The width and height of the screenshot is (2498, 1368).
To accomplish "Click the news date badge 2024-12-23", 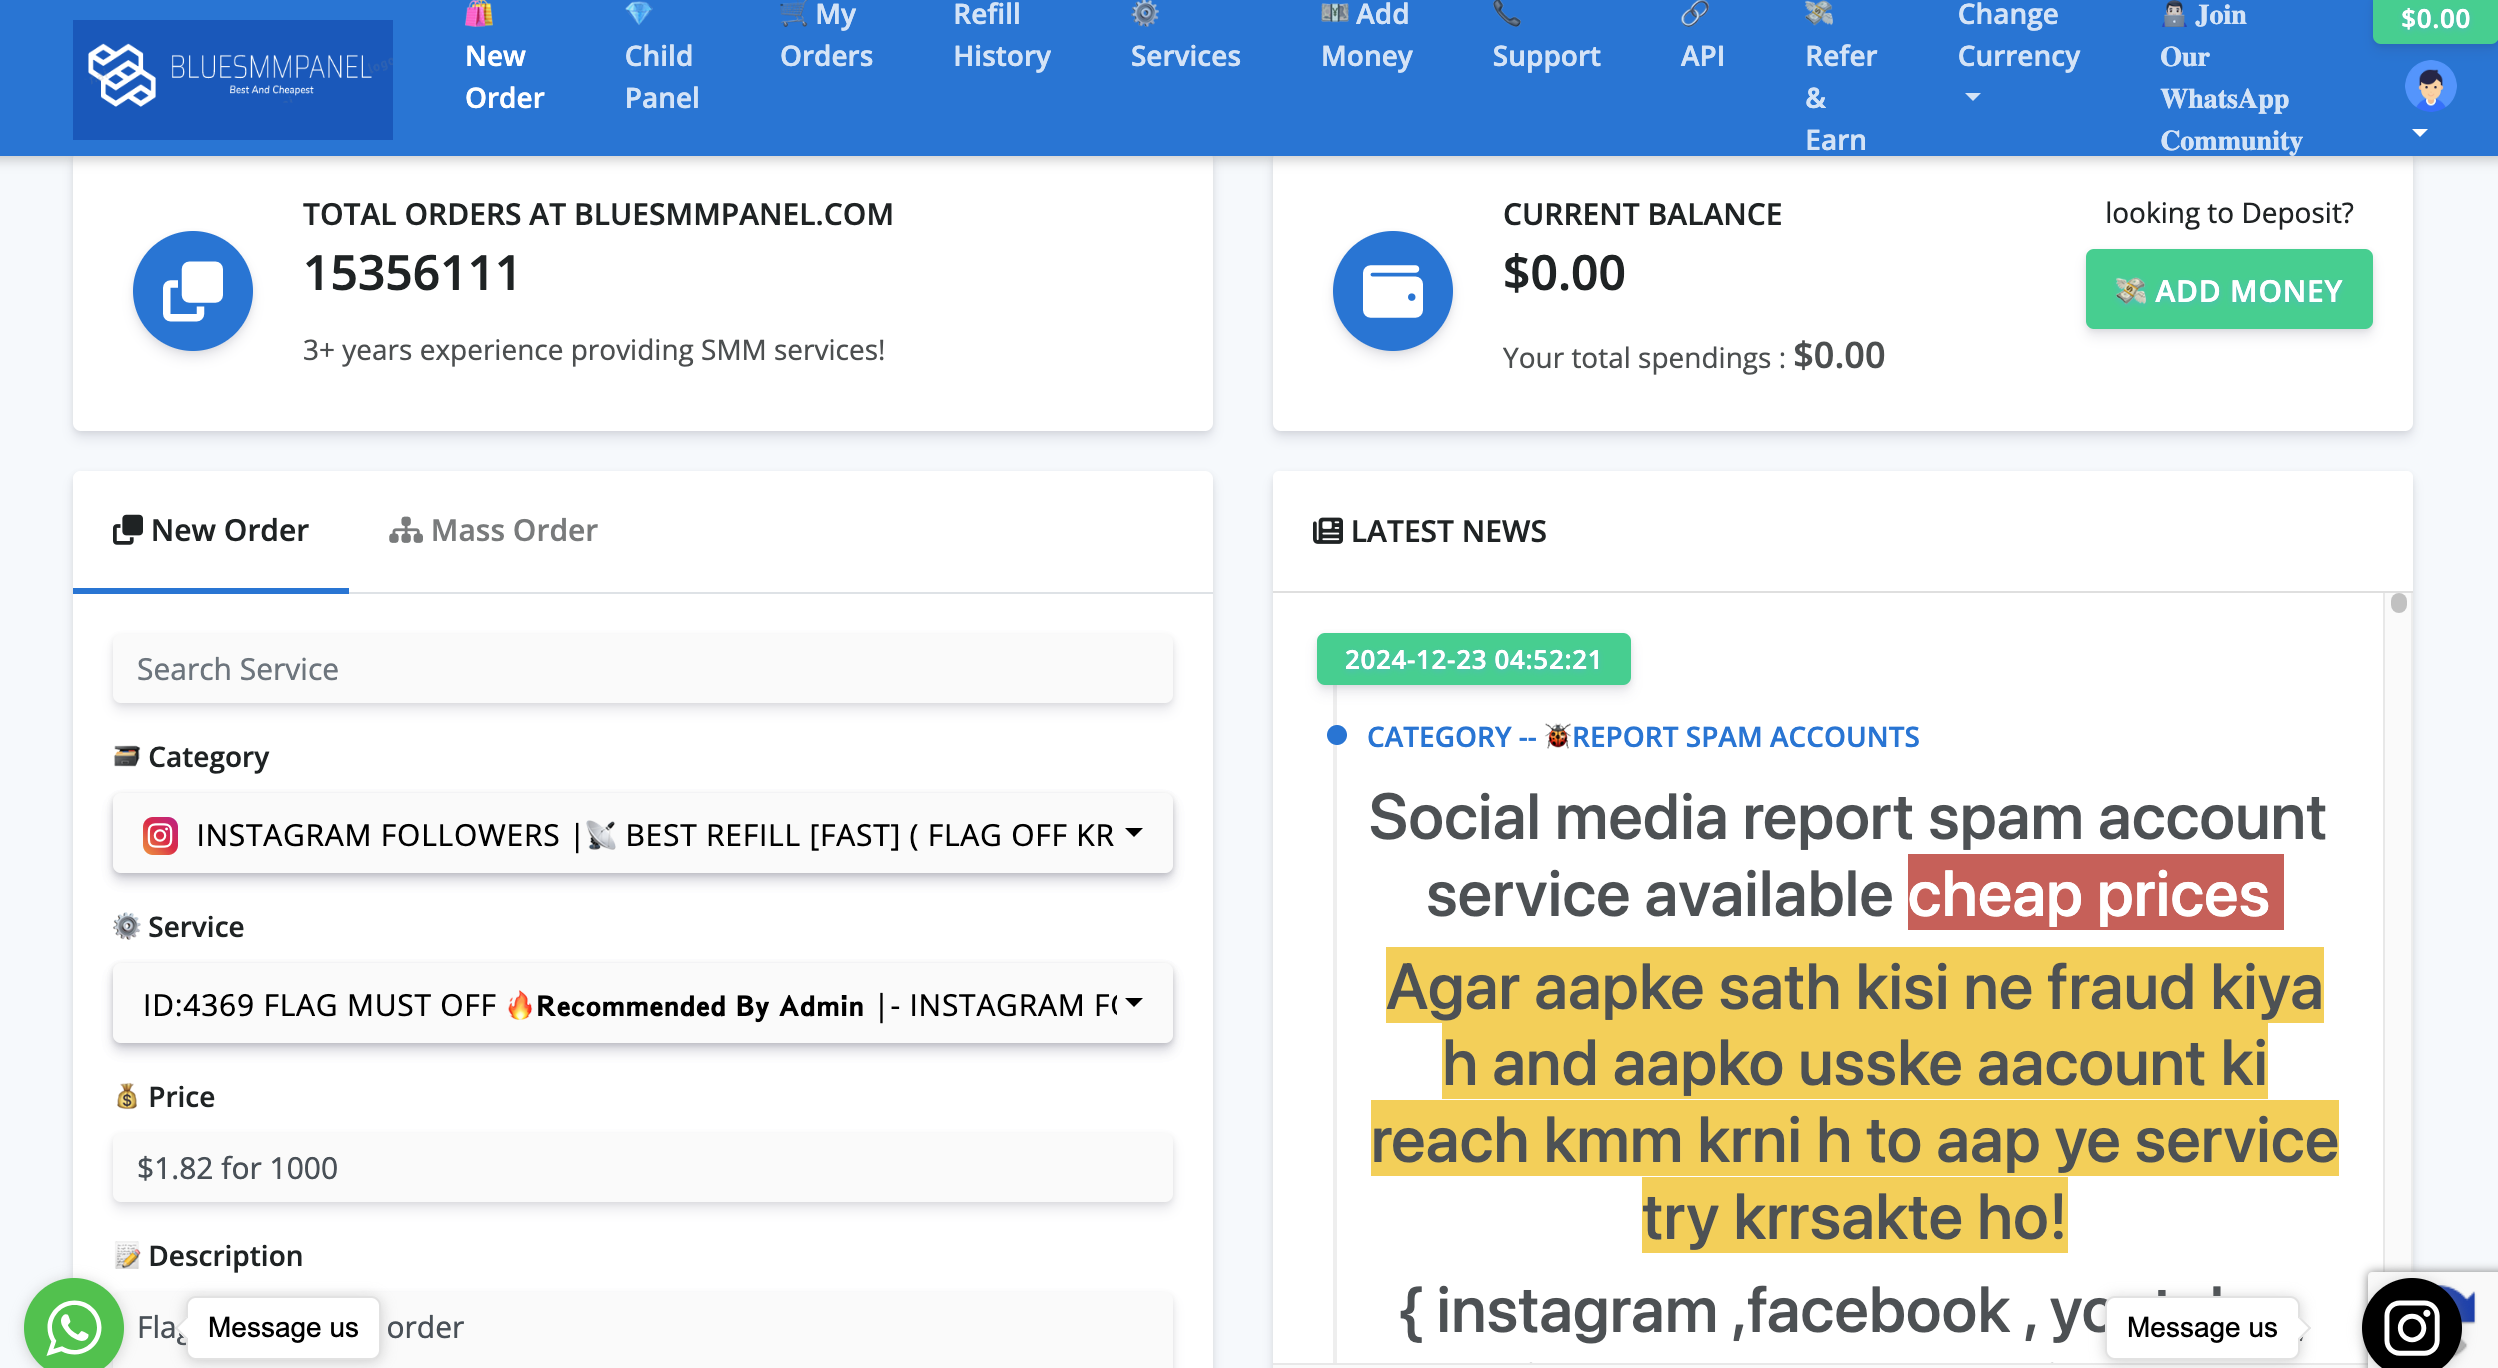I will 1473,659.
